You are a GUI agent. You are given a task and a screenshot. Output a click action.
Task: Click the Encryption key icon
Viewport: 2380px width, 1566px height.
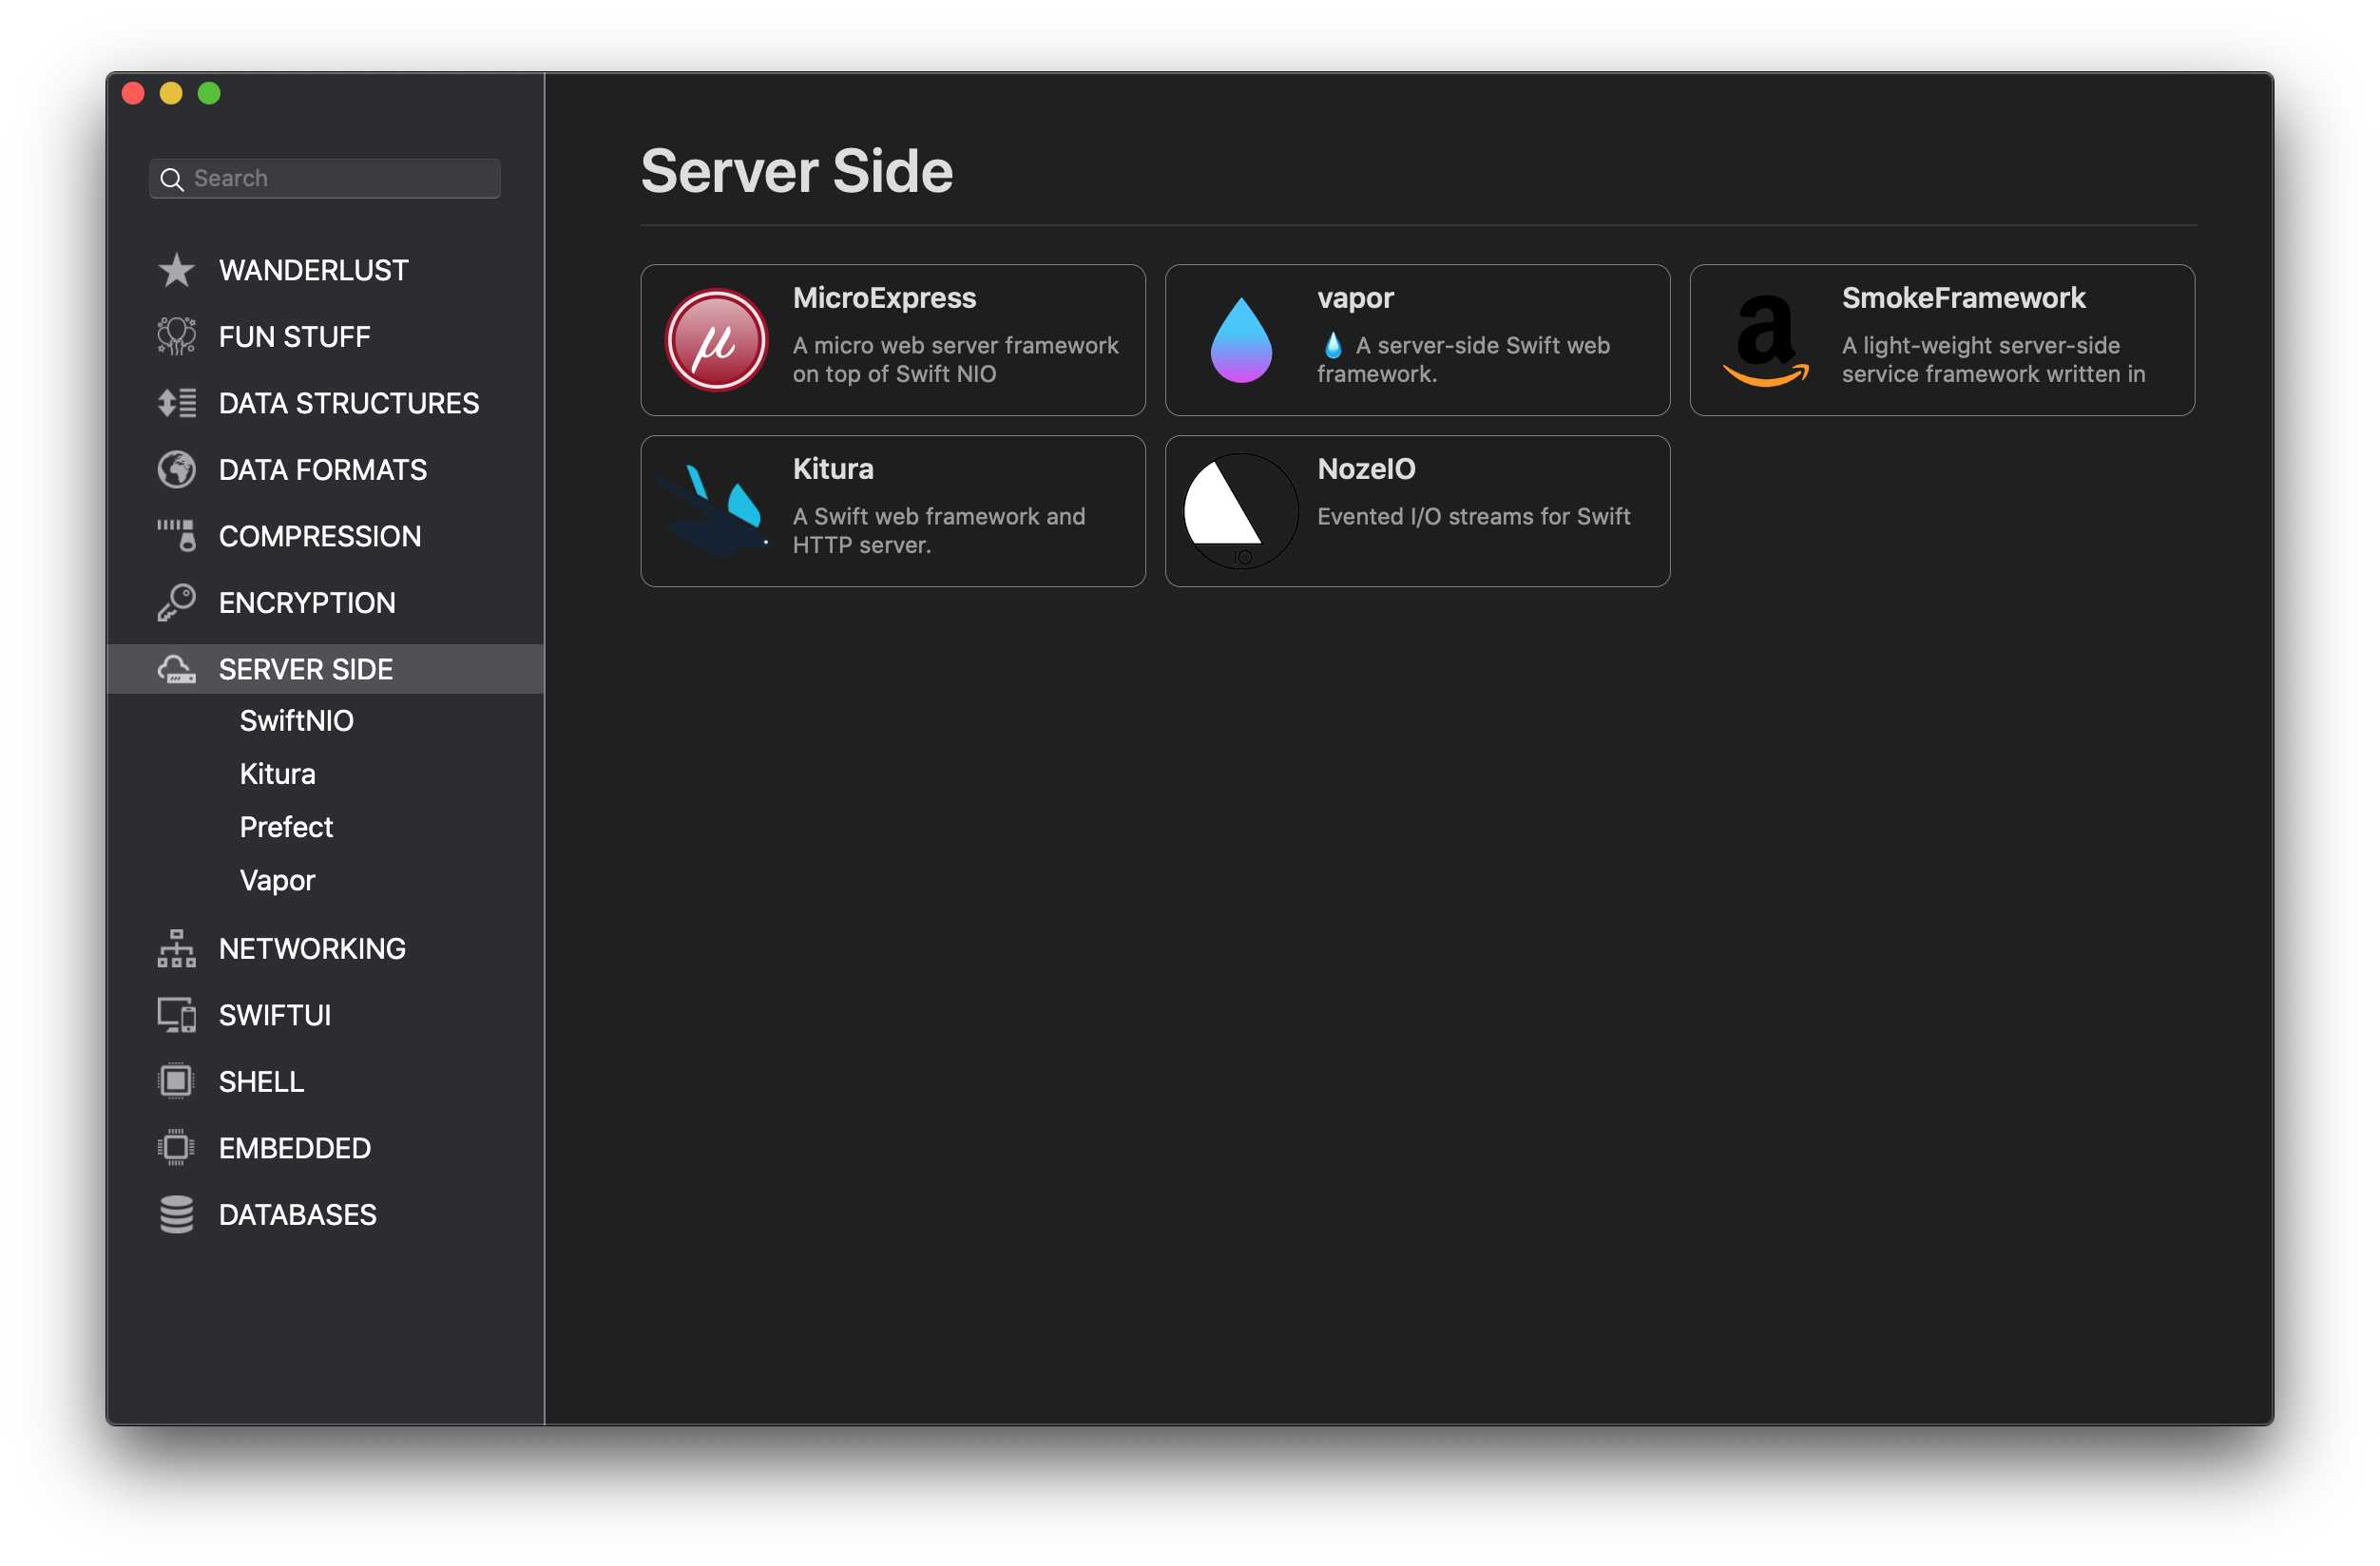[176, 603]
